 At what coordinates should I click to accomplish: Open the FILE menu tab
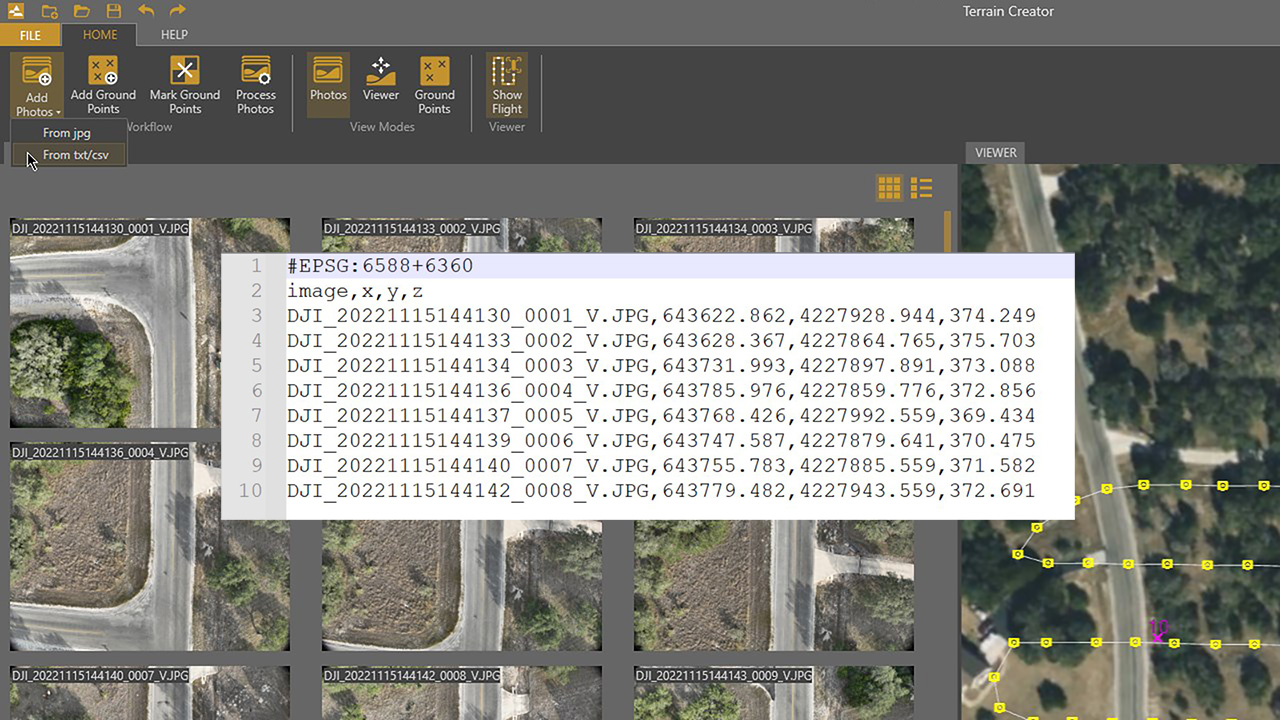coord(30,34)
